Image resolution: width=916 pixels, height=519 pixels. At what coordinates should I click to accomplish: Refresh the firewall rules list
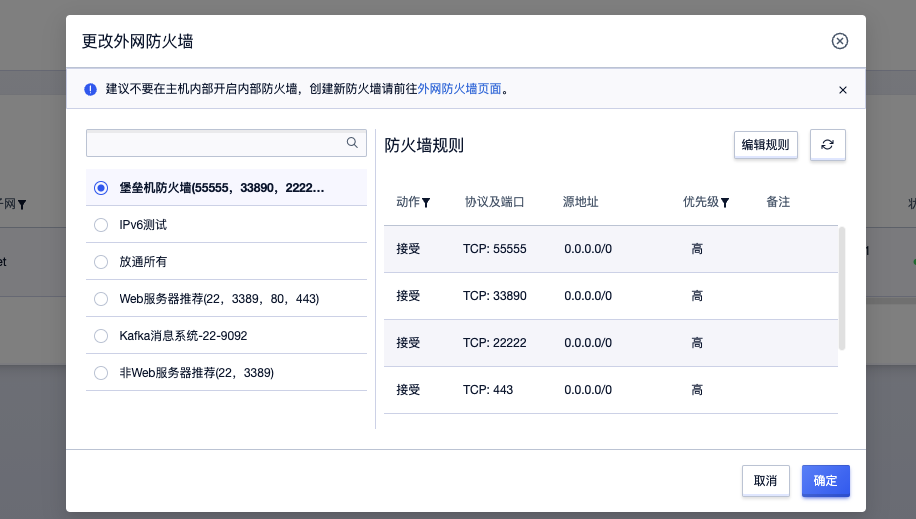[x=827, y=145]
